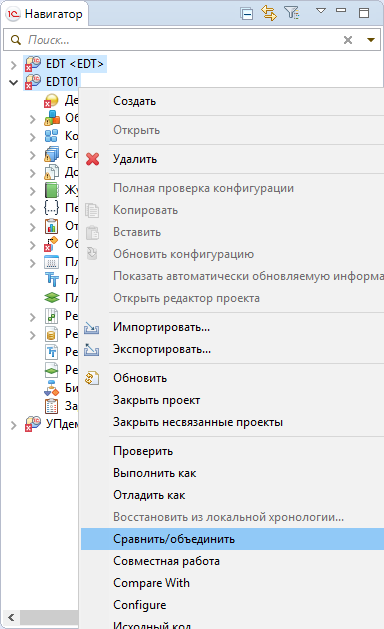Select Compare With menu entry

point(151,583)
